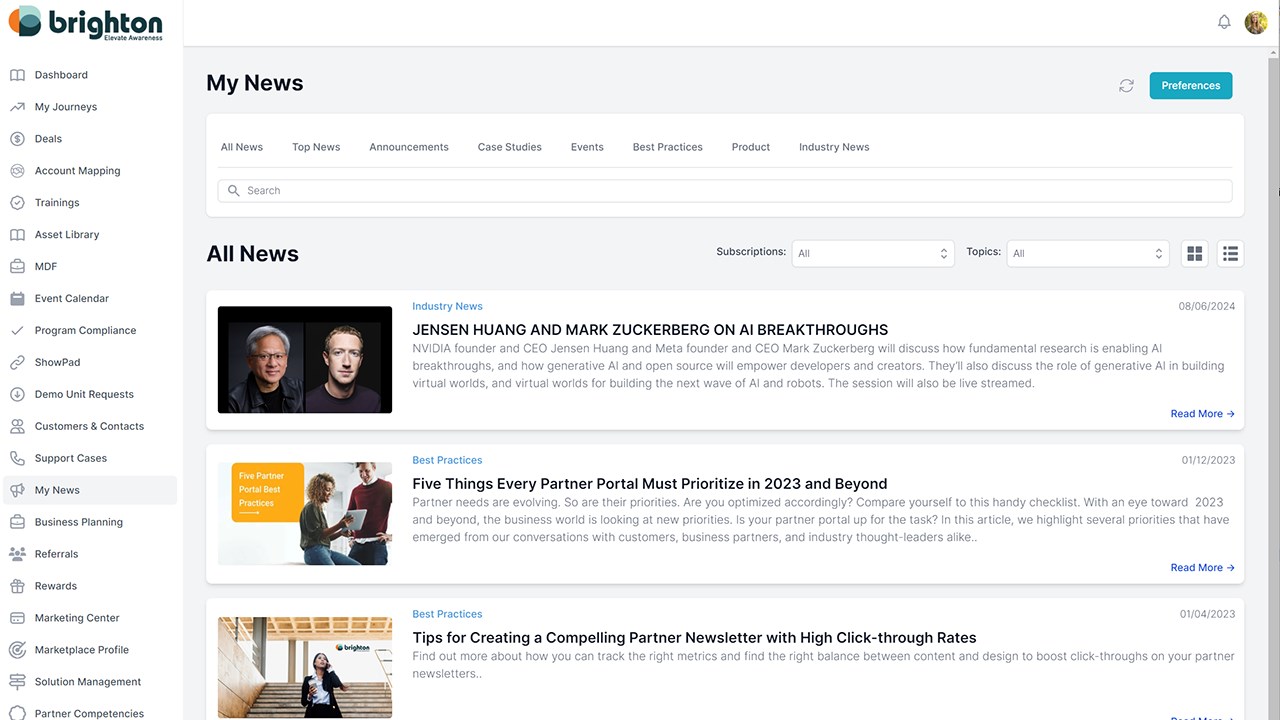Click the Account Mapping icon

pyautogui.click(x=17, y=171)
